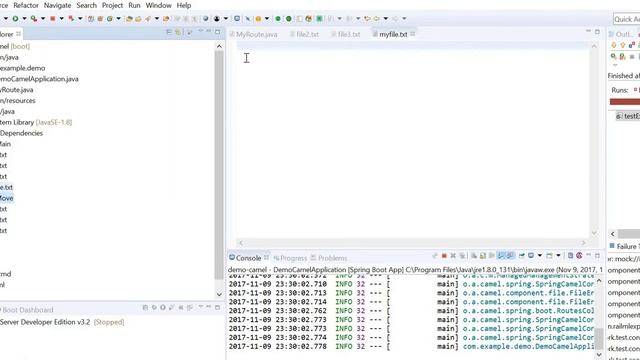This screenshot has height=360, width=640.
Task: Toggle Word Wrap in Console toolbar
Action: click(x=491, y=256)
